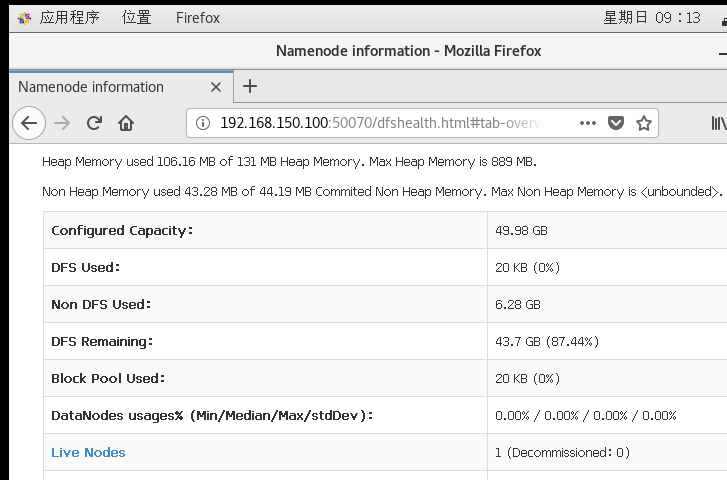Bookmark this page with the star
The width and height of the screenshot is (727, 480).
pos(644,123)
